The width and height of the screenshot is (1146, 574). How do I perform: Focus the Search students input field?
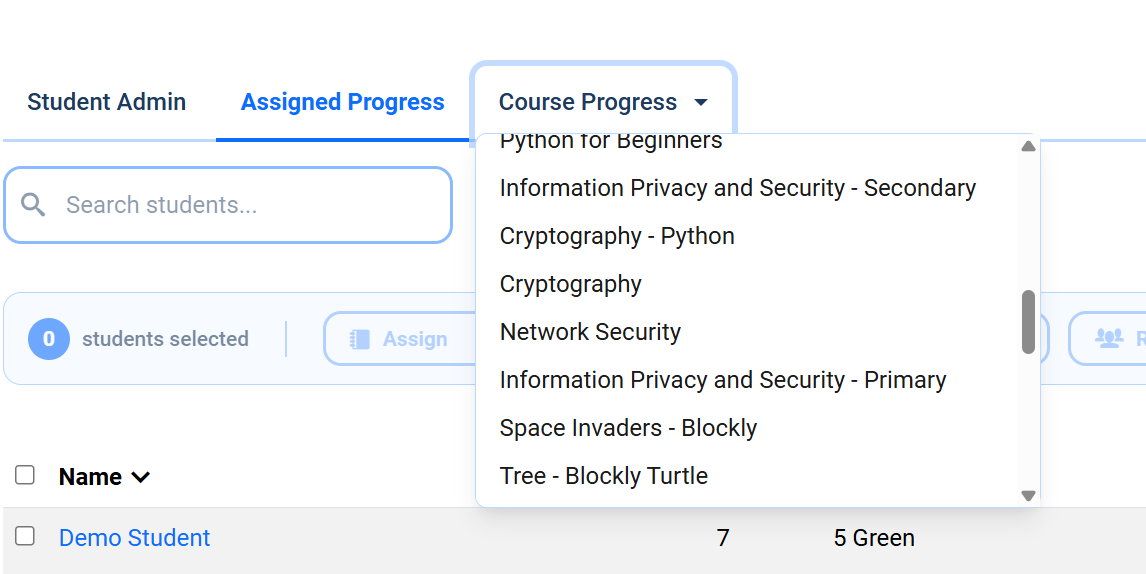click(250, 205)
